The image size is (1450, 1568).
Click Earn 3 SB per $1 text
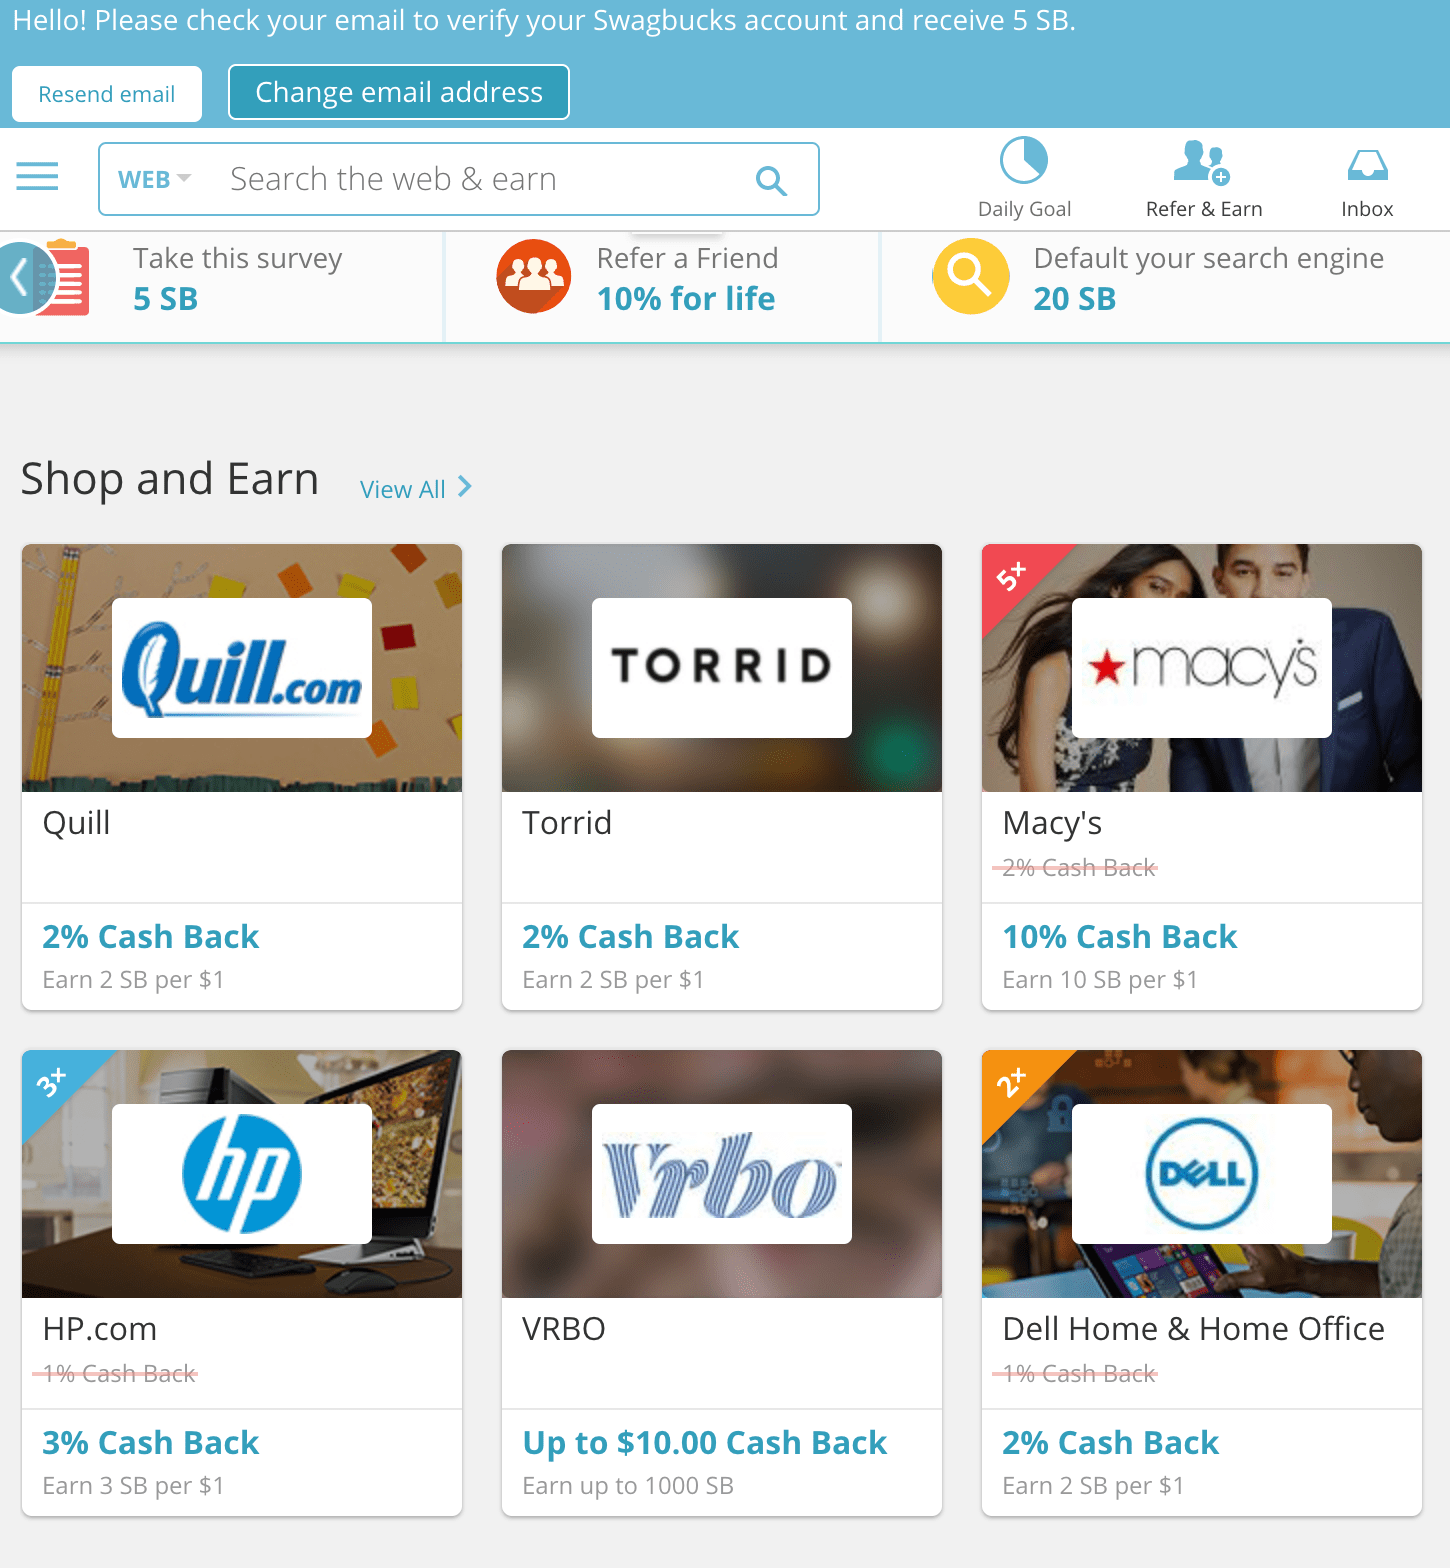pos(133,1486)
